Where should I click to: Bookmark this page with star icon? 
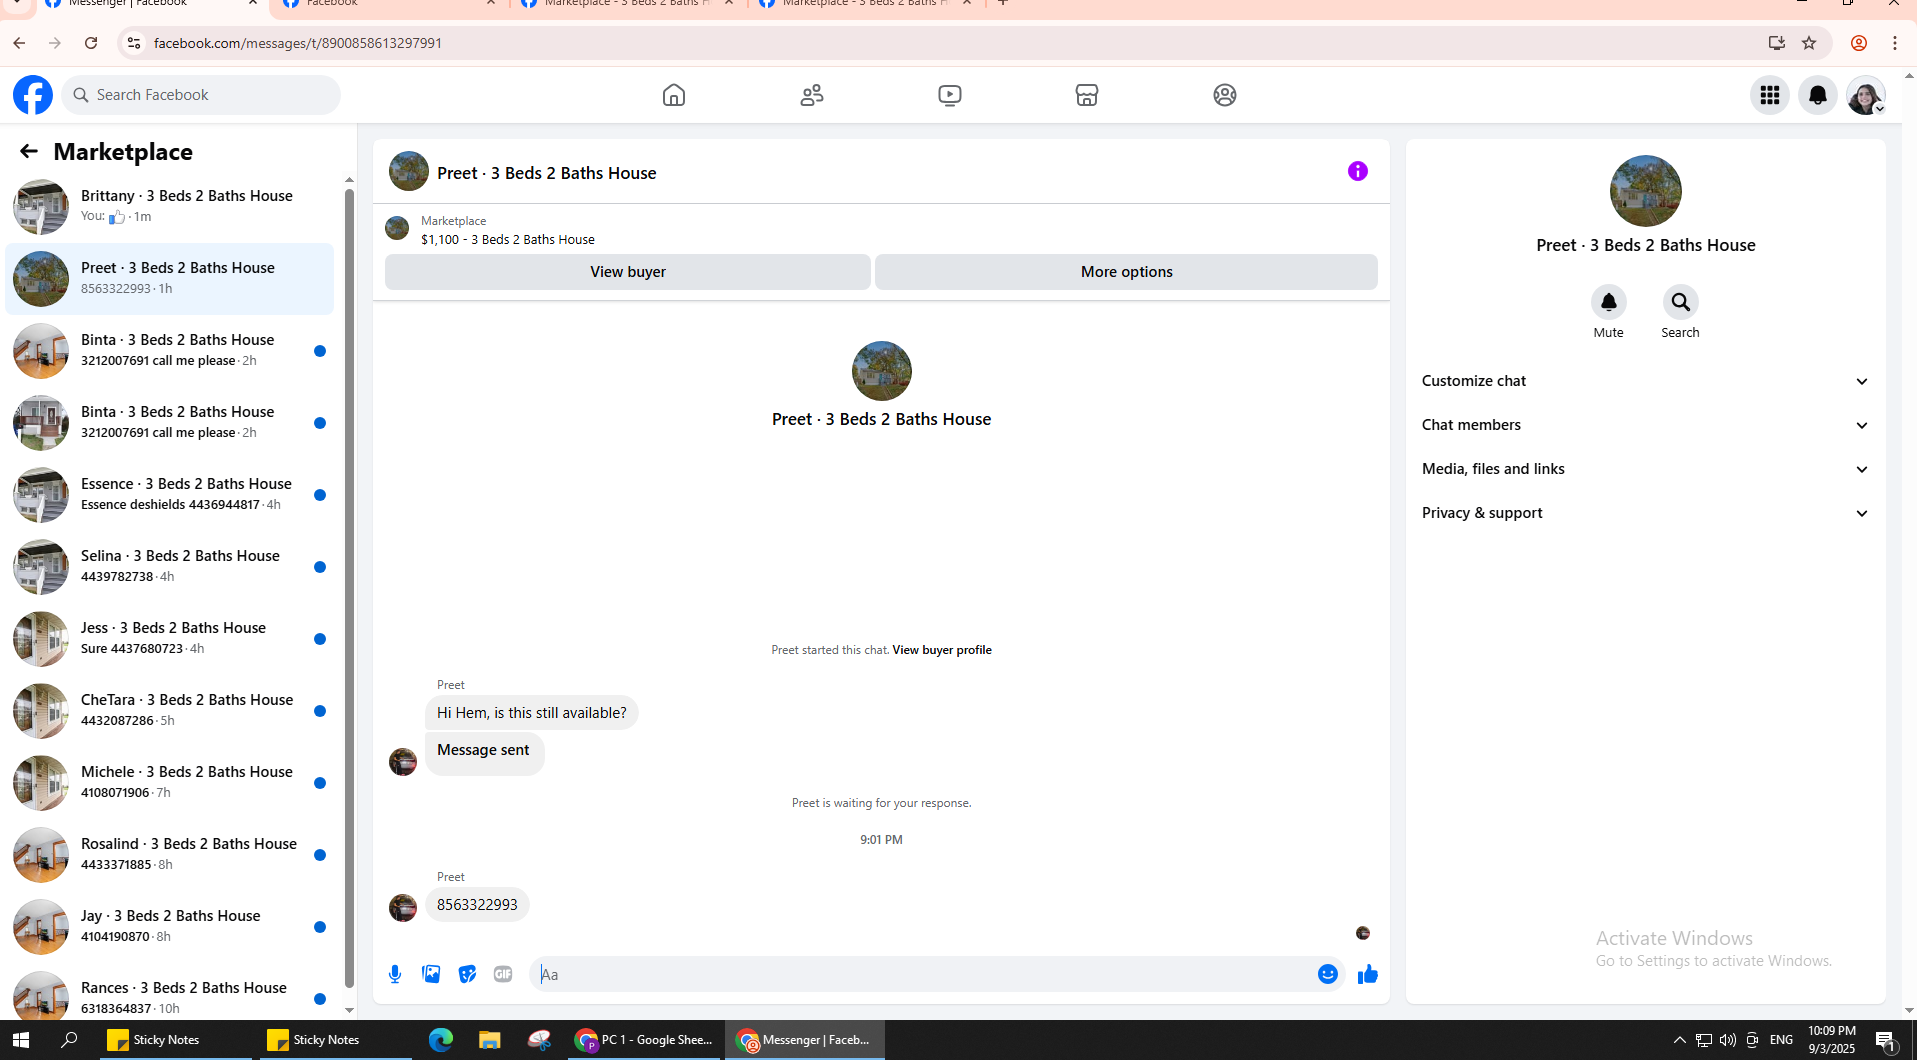1809,43
